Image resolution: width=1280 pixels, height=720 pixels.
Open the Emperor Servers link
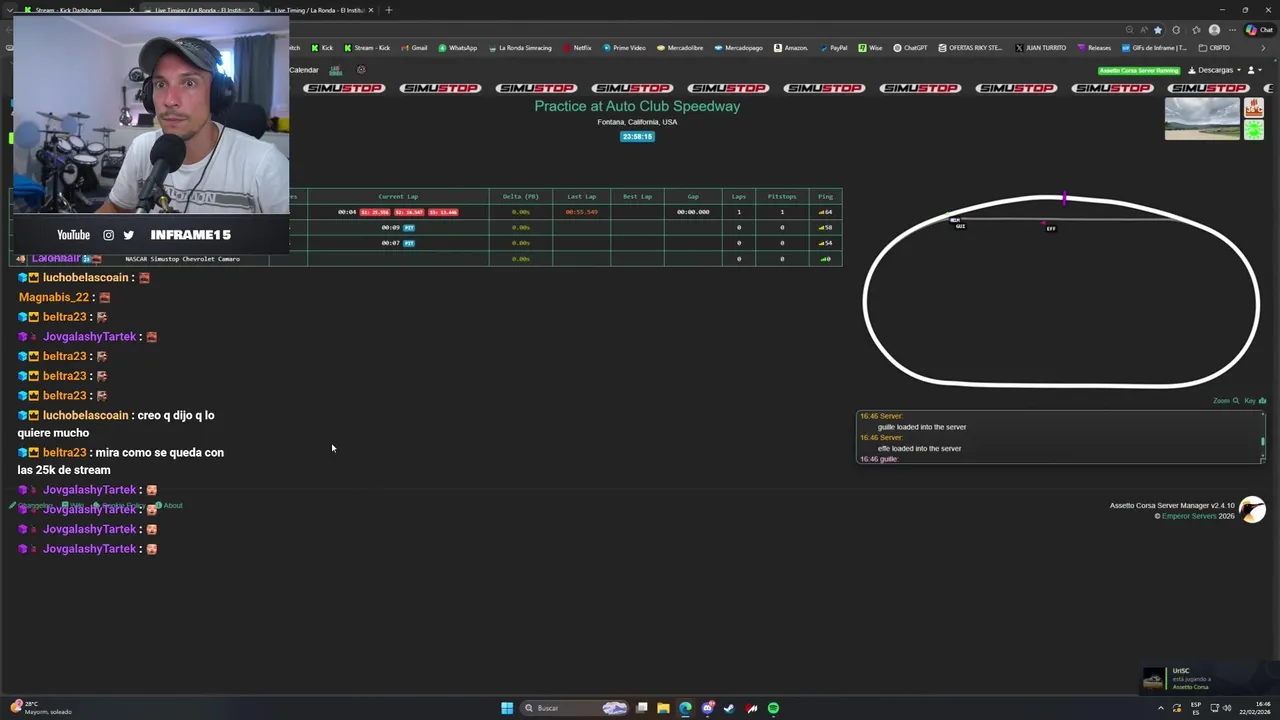pos(1189,516)
